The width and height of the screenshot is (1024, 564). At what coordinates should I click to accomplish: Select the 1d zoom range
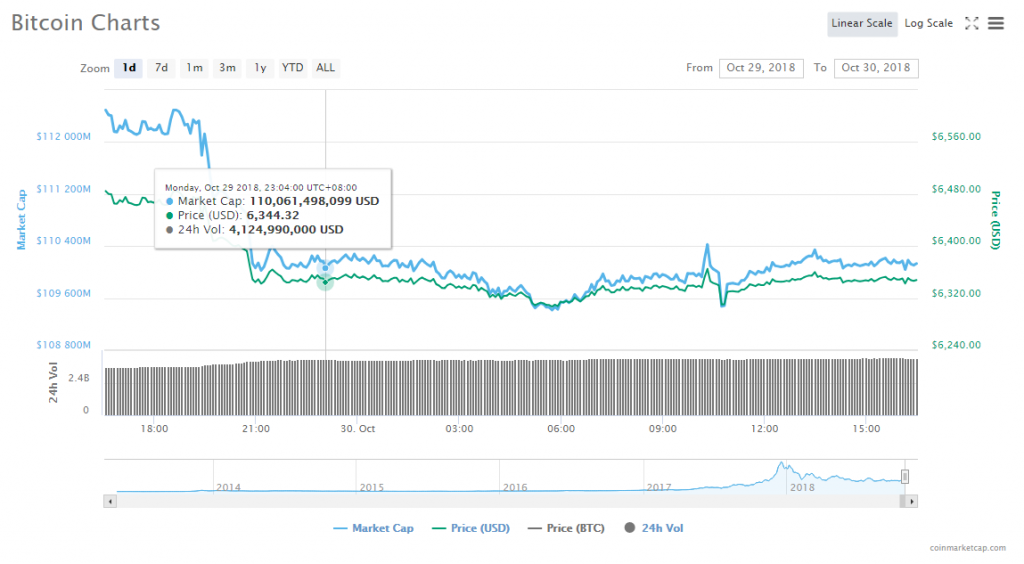pyautogui.click(x=128, y=68)
